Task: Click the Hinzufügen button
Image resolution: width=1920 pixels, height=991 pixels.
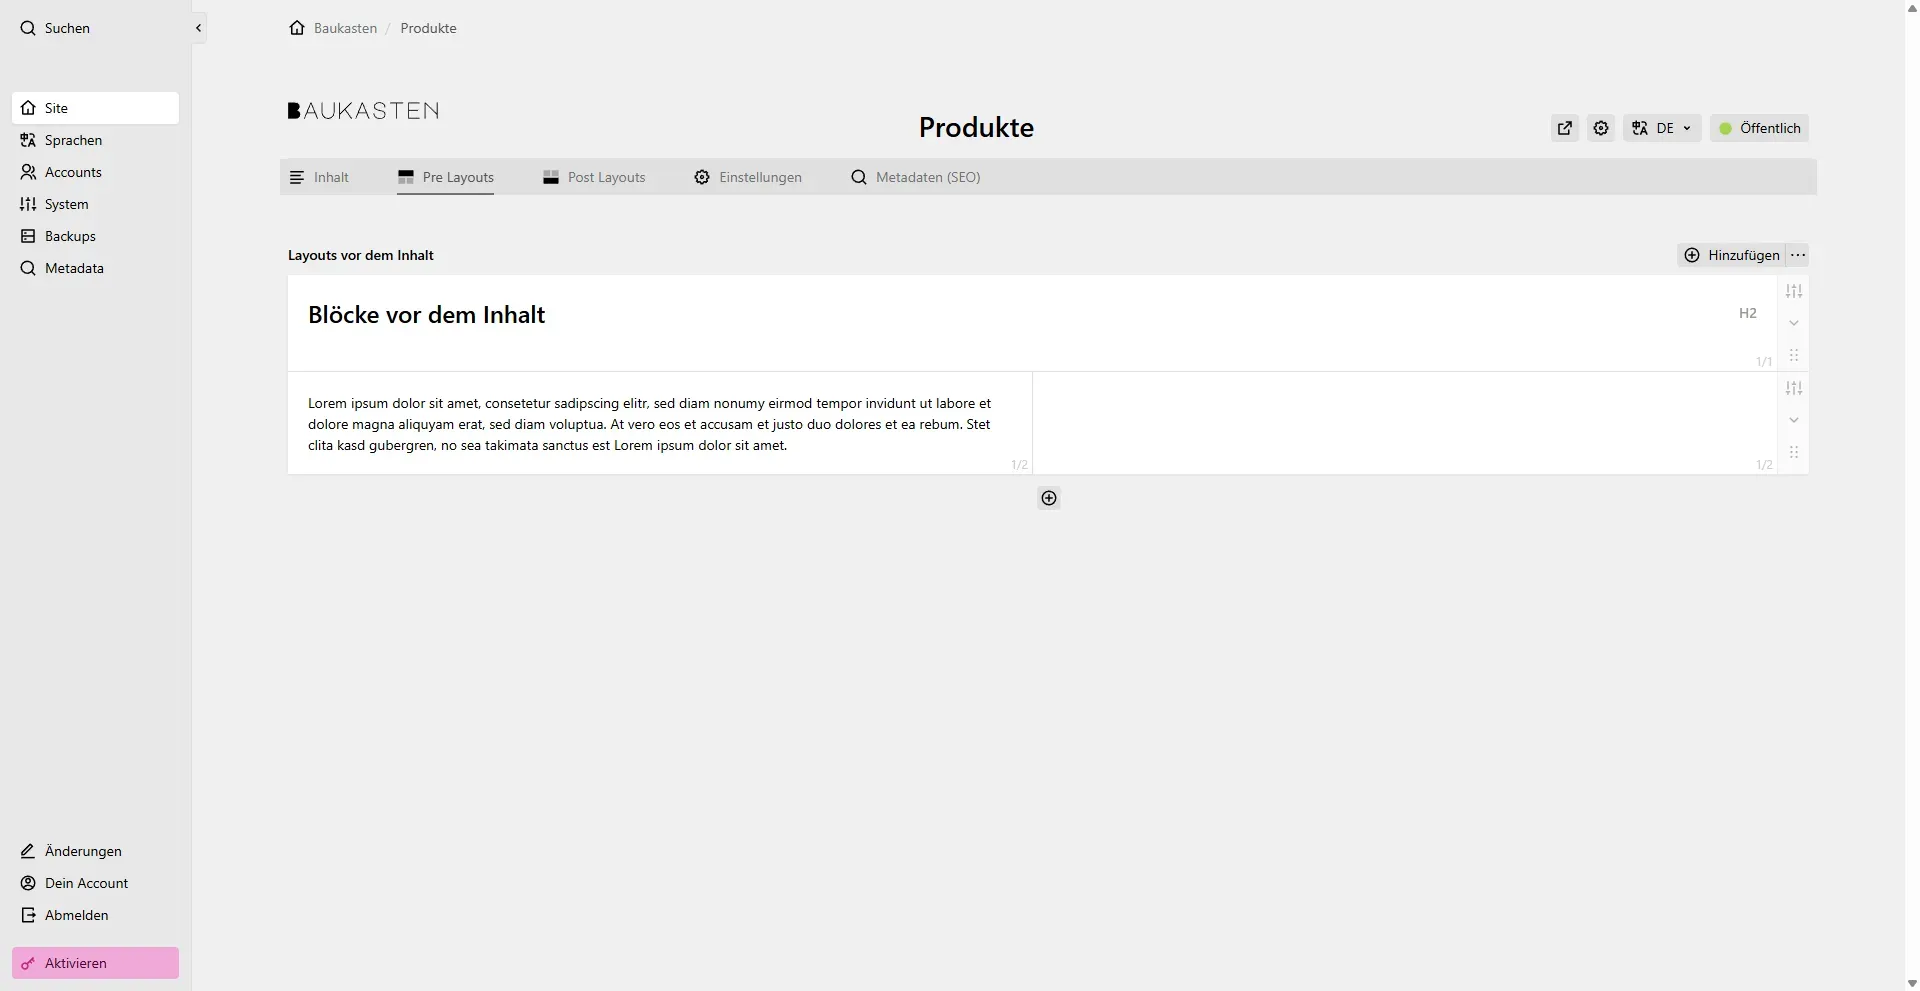Action: 1732,255
